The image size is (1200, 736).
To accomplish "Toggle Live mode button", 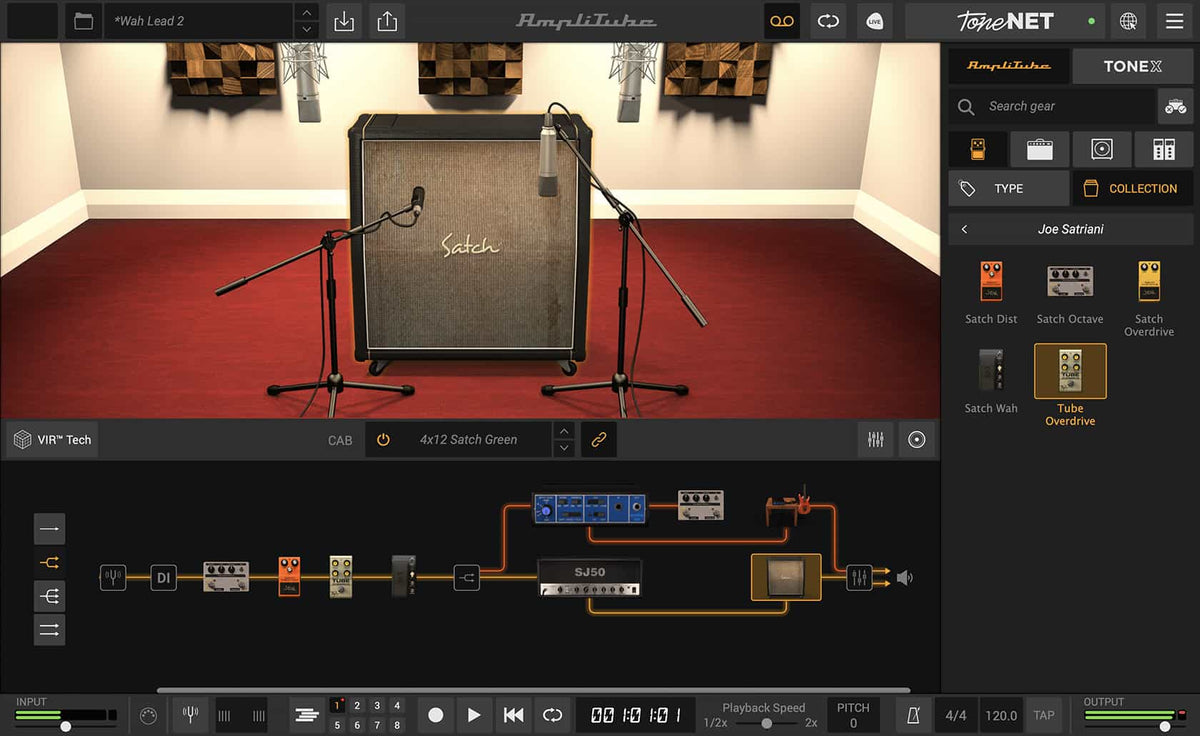I will click(x=875, y=21).
